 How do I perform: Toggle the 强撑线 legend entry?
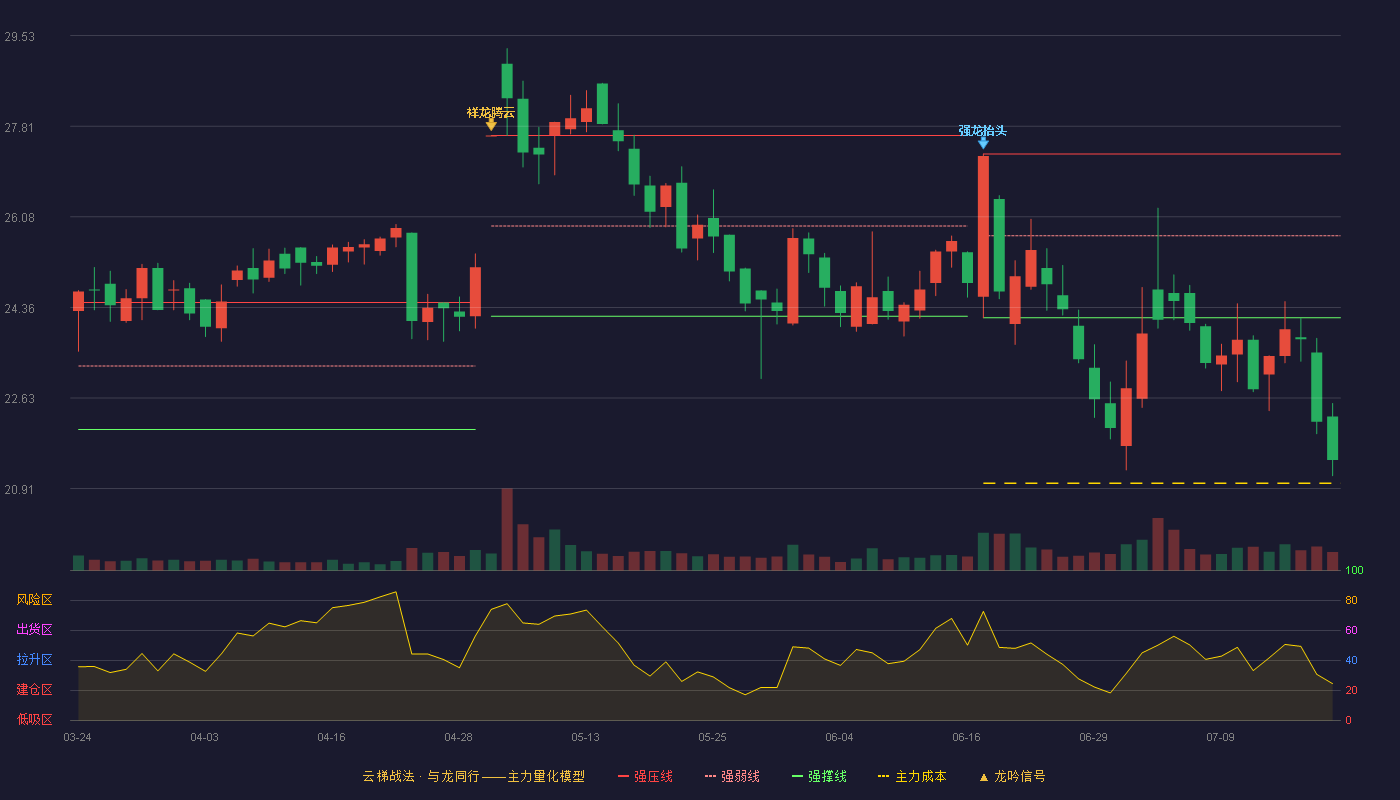click(x=819, y=776)
